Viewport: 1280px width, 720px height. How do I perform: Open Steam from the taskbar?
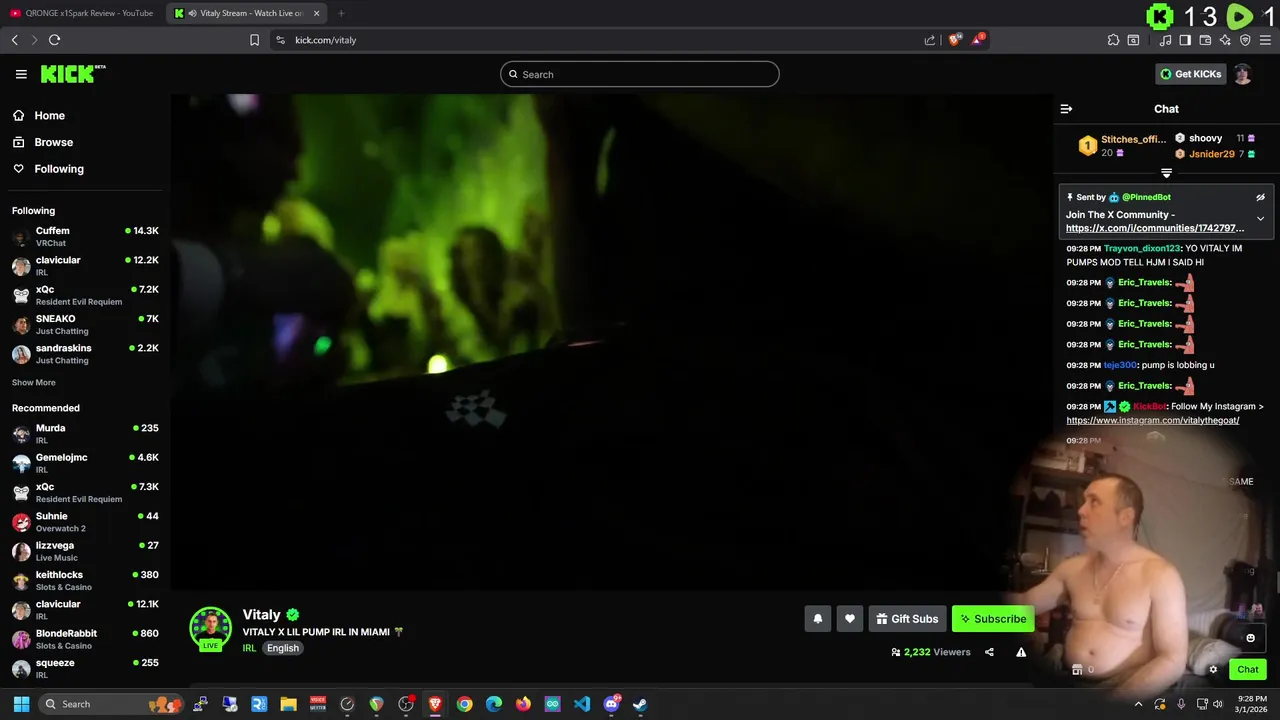point(640,704)
